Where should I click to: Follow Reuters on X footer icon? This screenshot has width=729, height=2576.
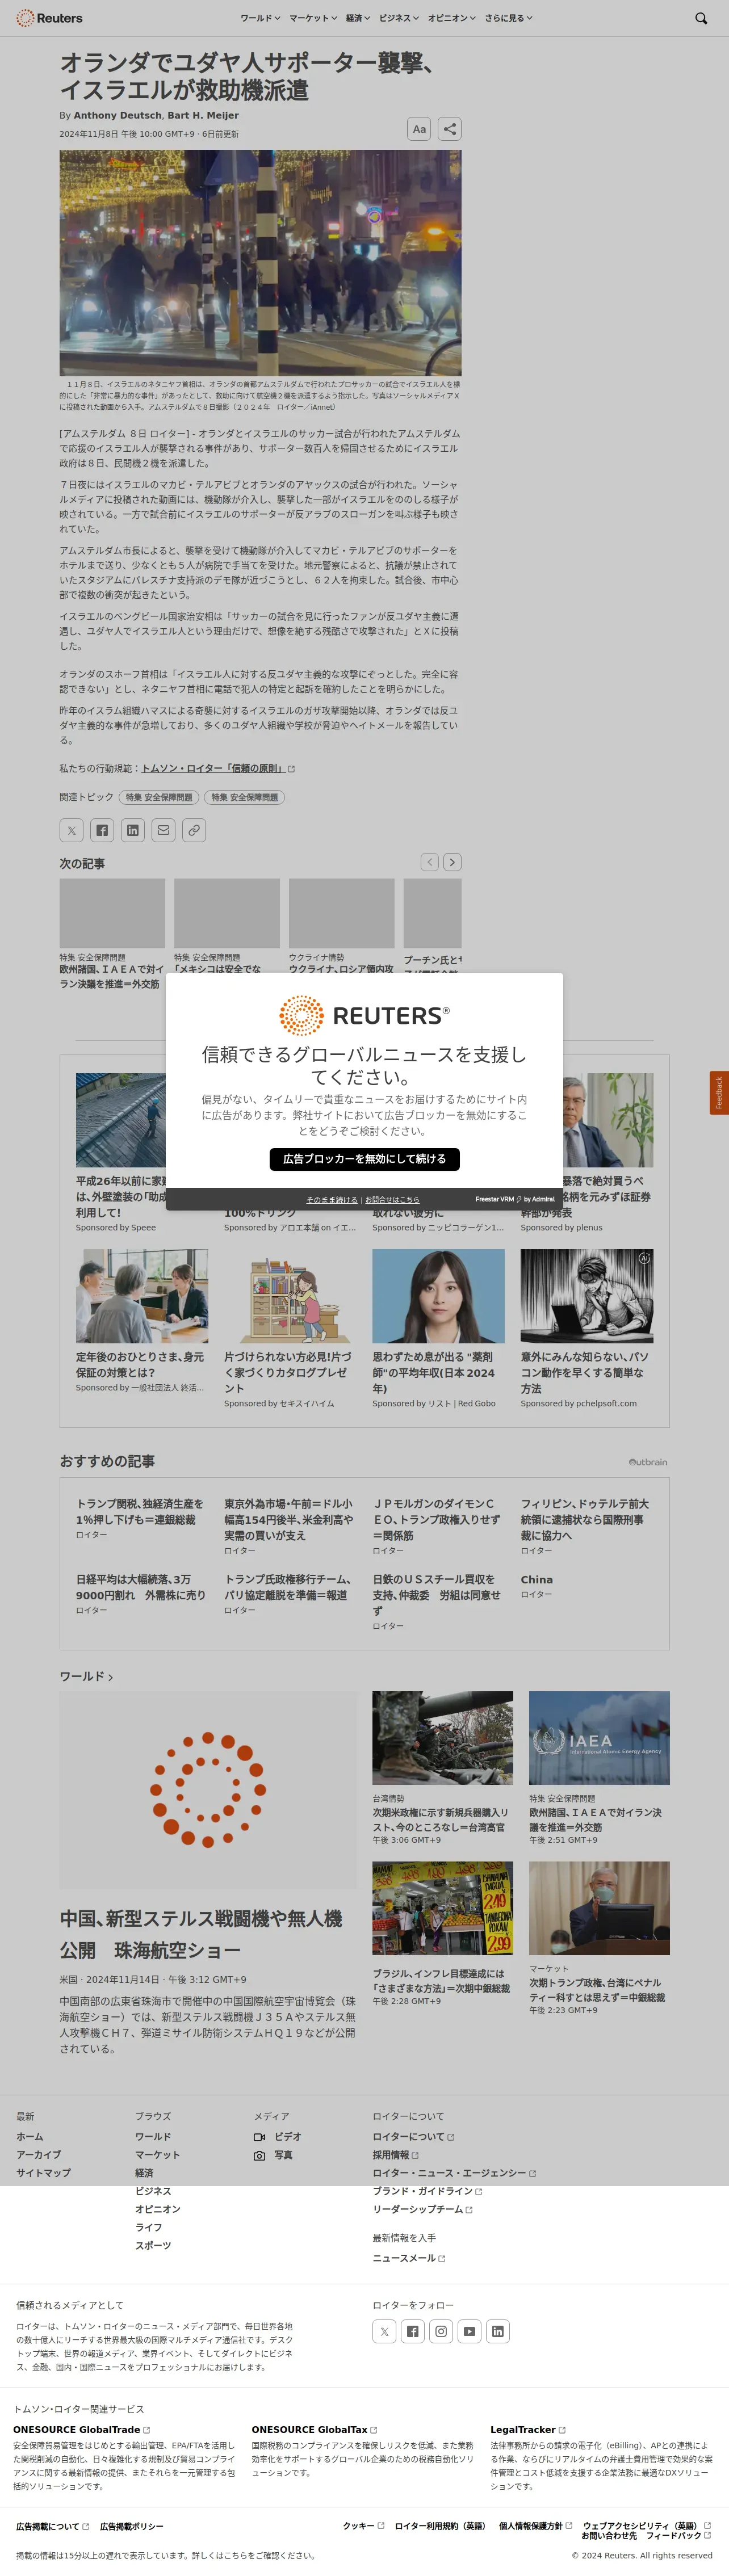(x=384, y=2332)
